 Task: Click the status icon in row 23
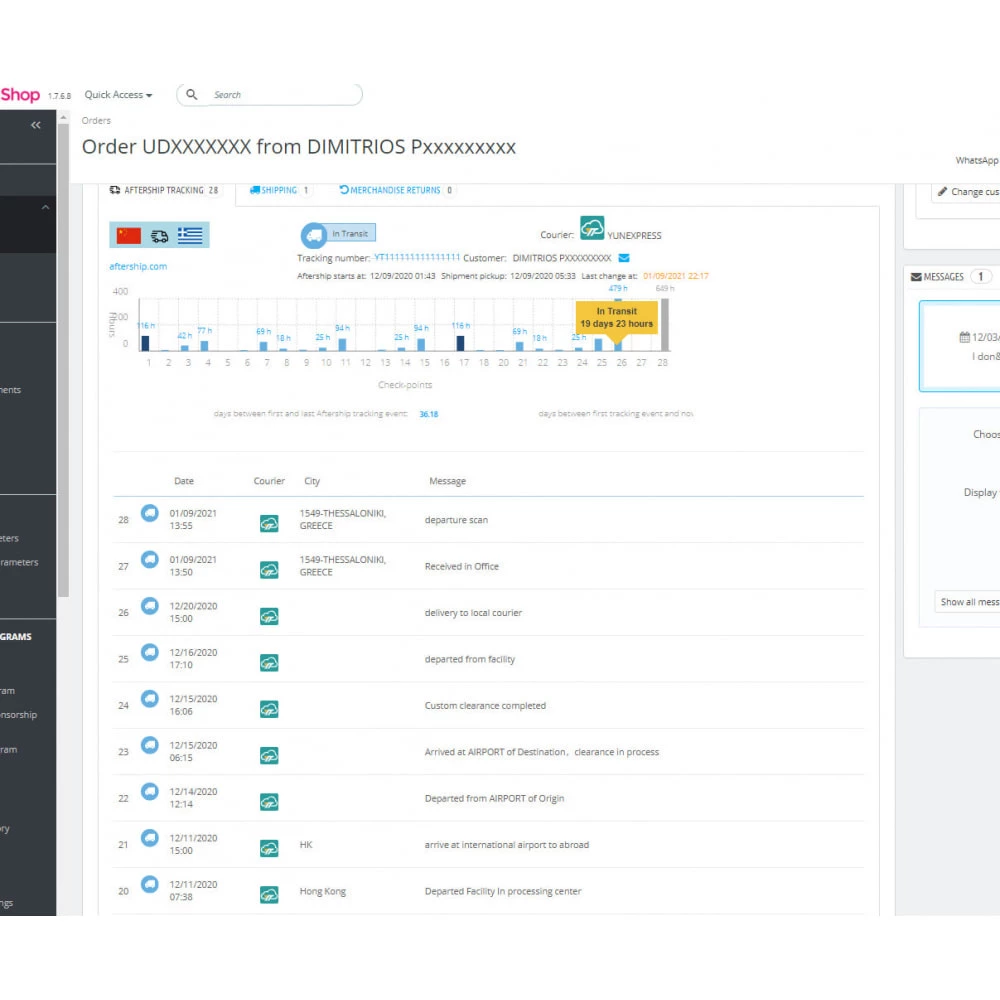click(150, 745)
